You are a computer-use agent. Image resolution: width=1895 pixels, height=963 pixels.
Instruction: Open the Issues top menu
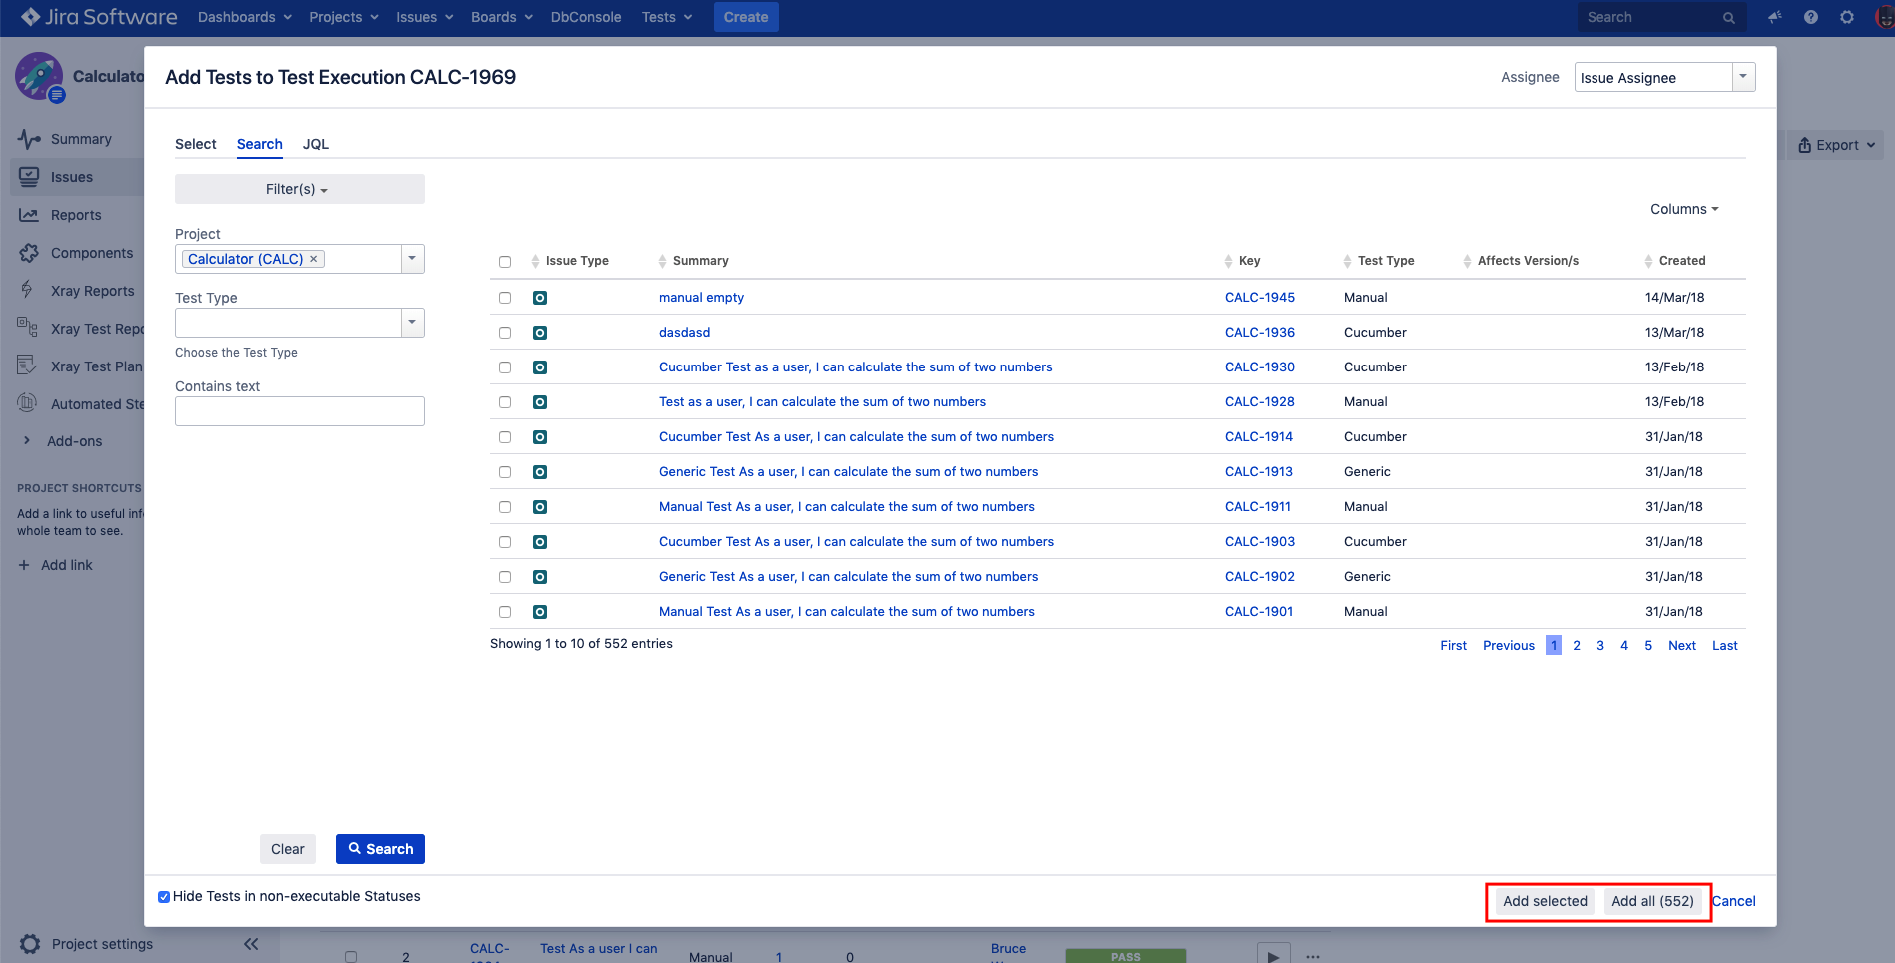point(425,17)
